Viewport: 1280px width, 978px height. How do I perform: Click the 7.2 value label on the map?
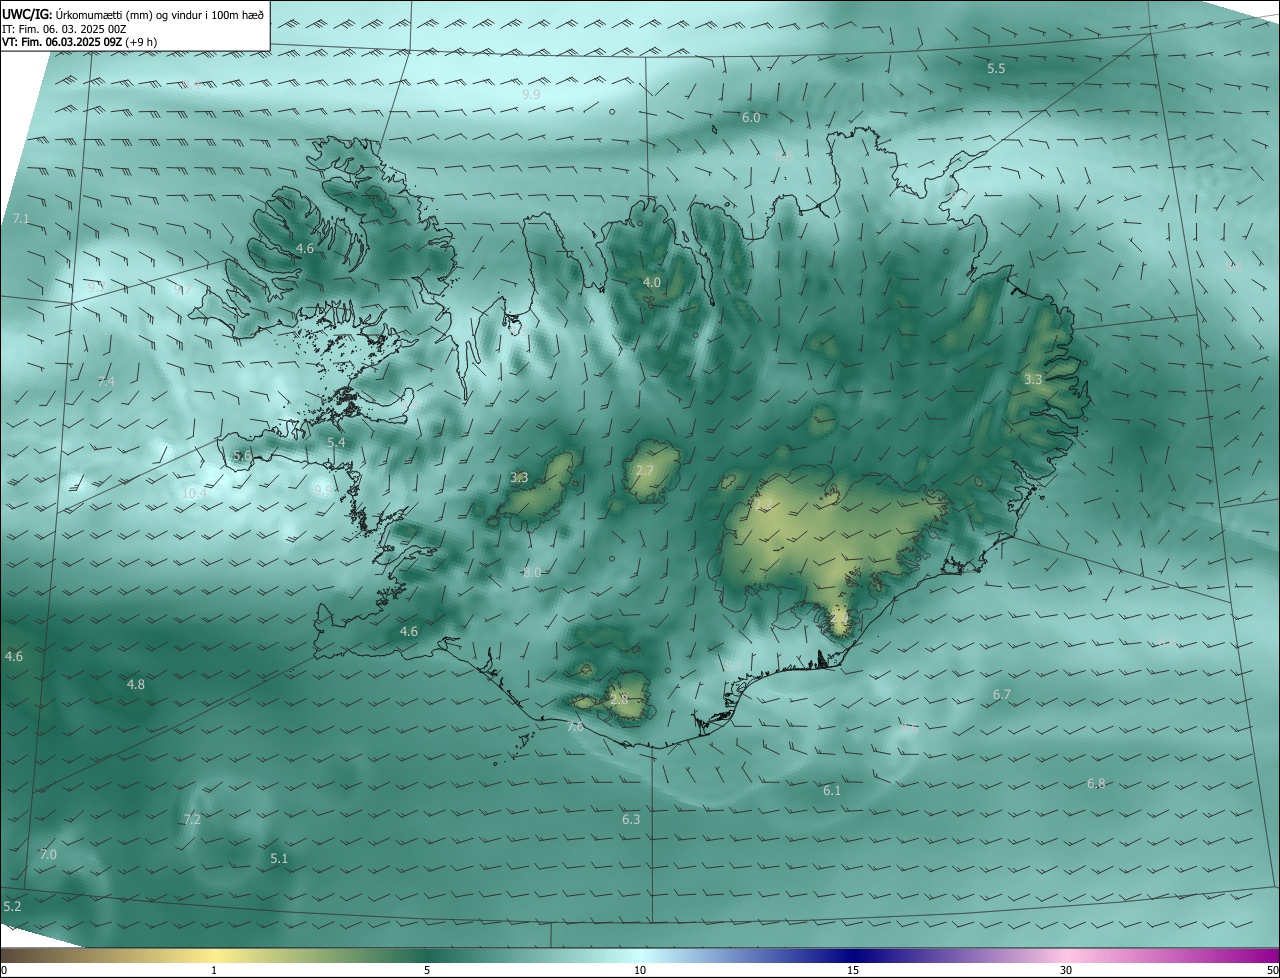tap(192, 820)
